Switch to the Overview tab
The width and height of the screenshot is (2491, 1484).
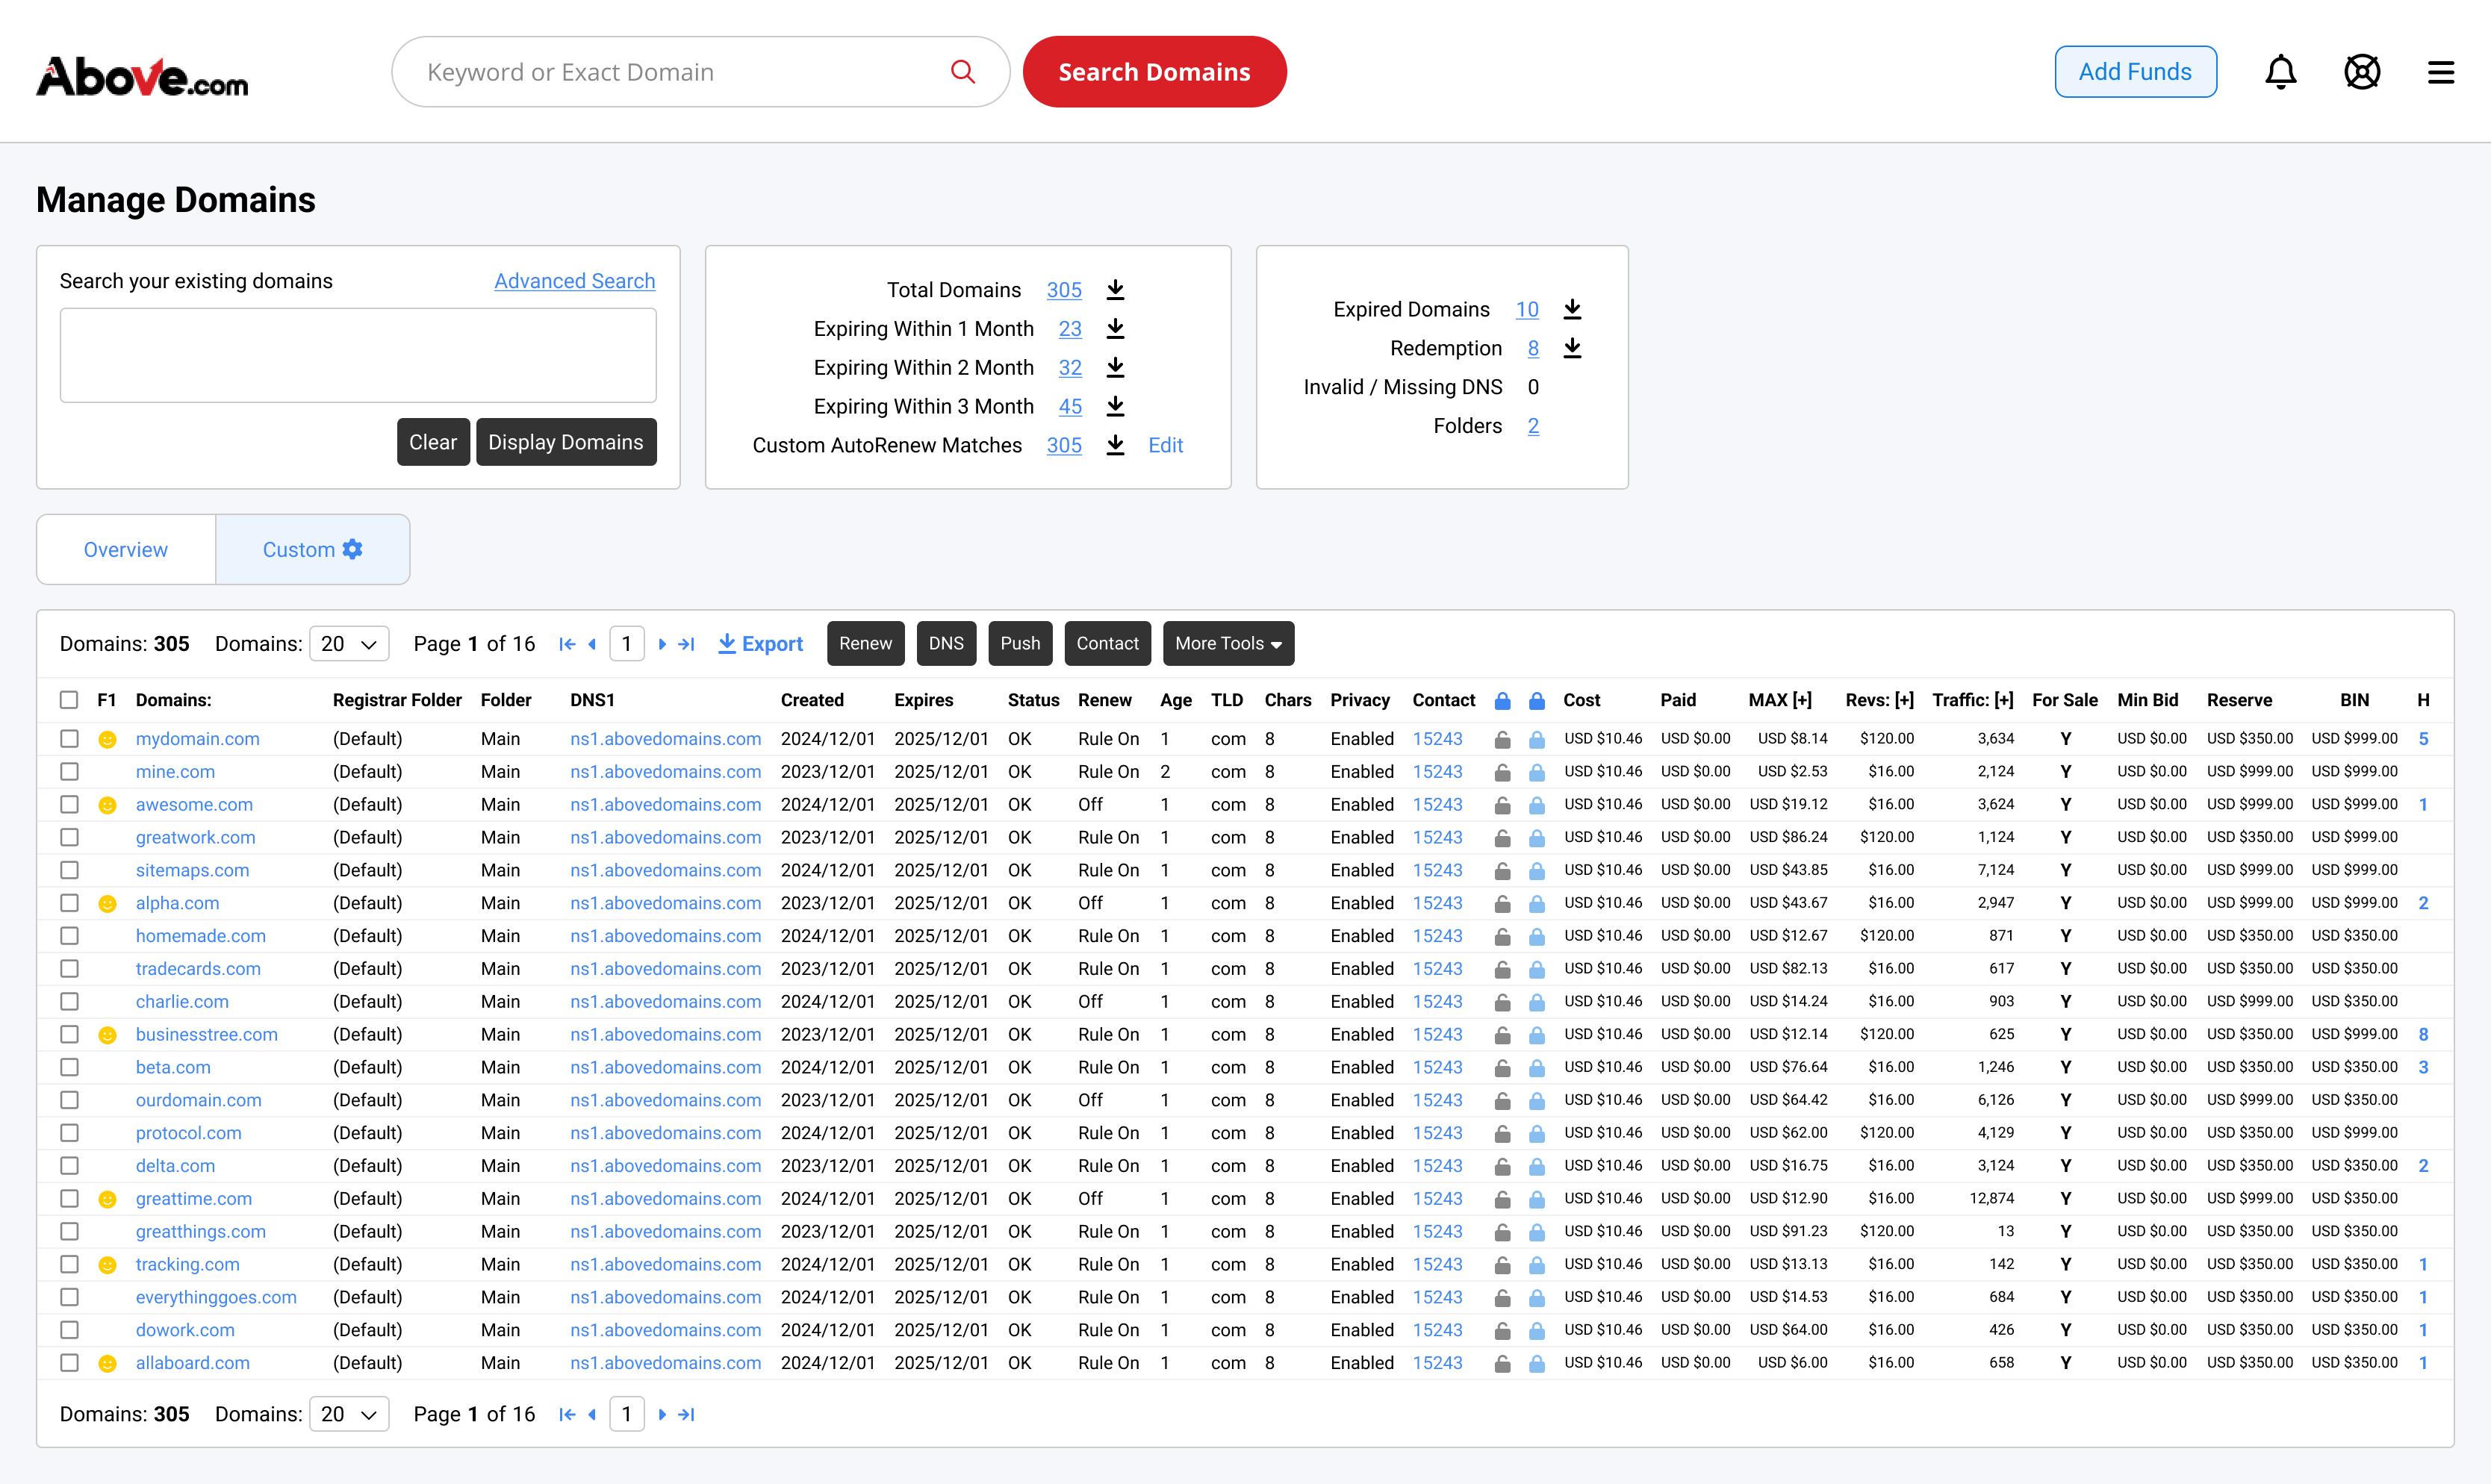point(126,550)
